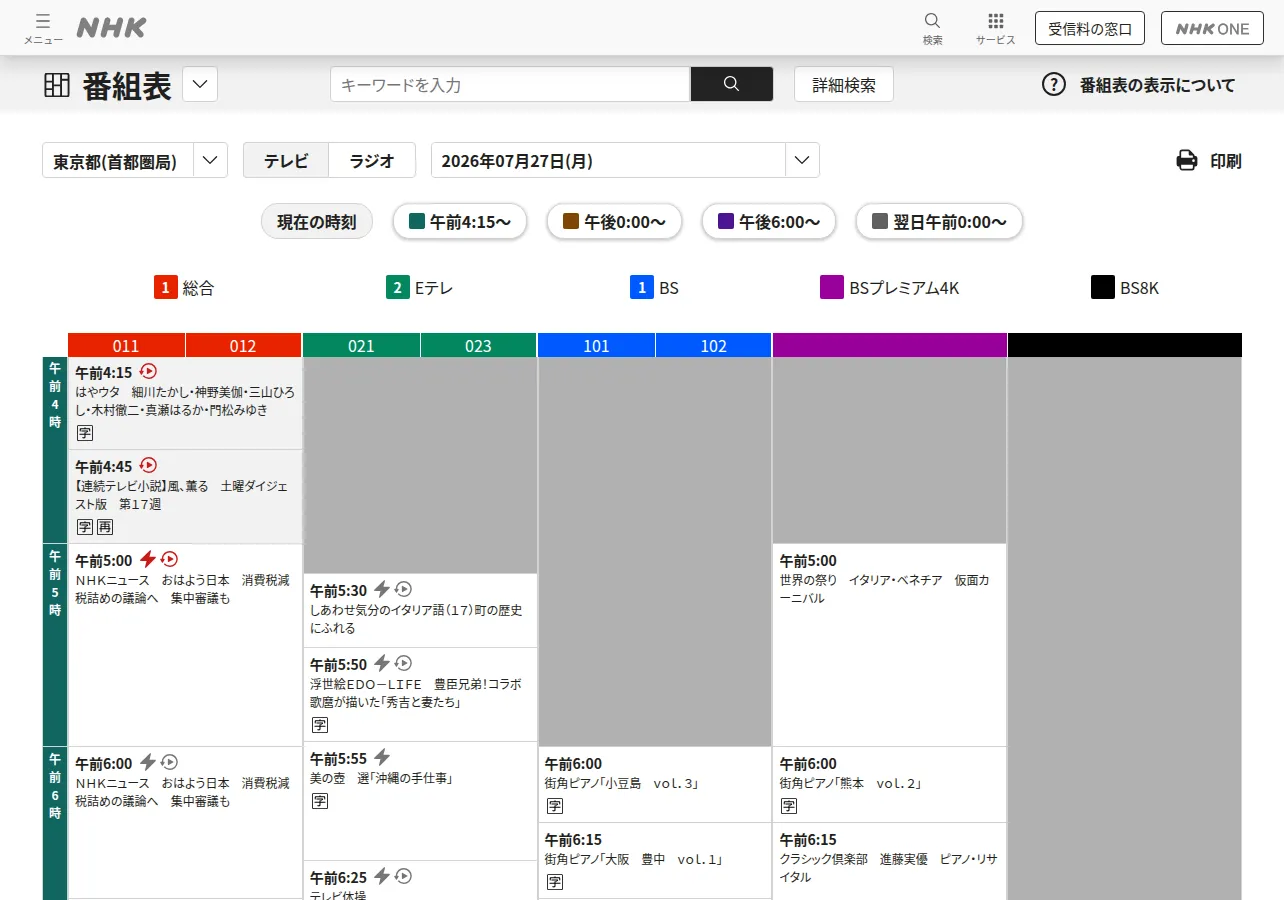Click the question mark help icon
The height and width of the screenshot is (900, 1284).
[x=1054, y=85]
